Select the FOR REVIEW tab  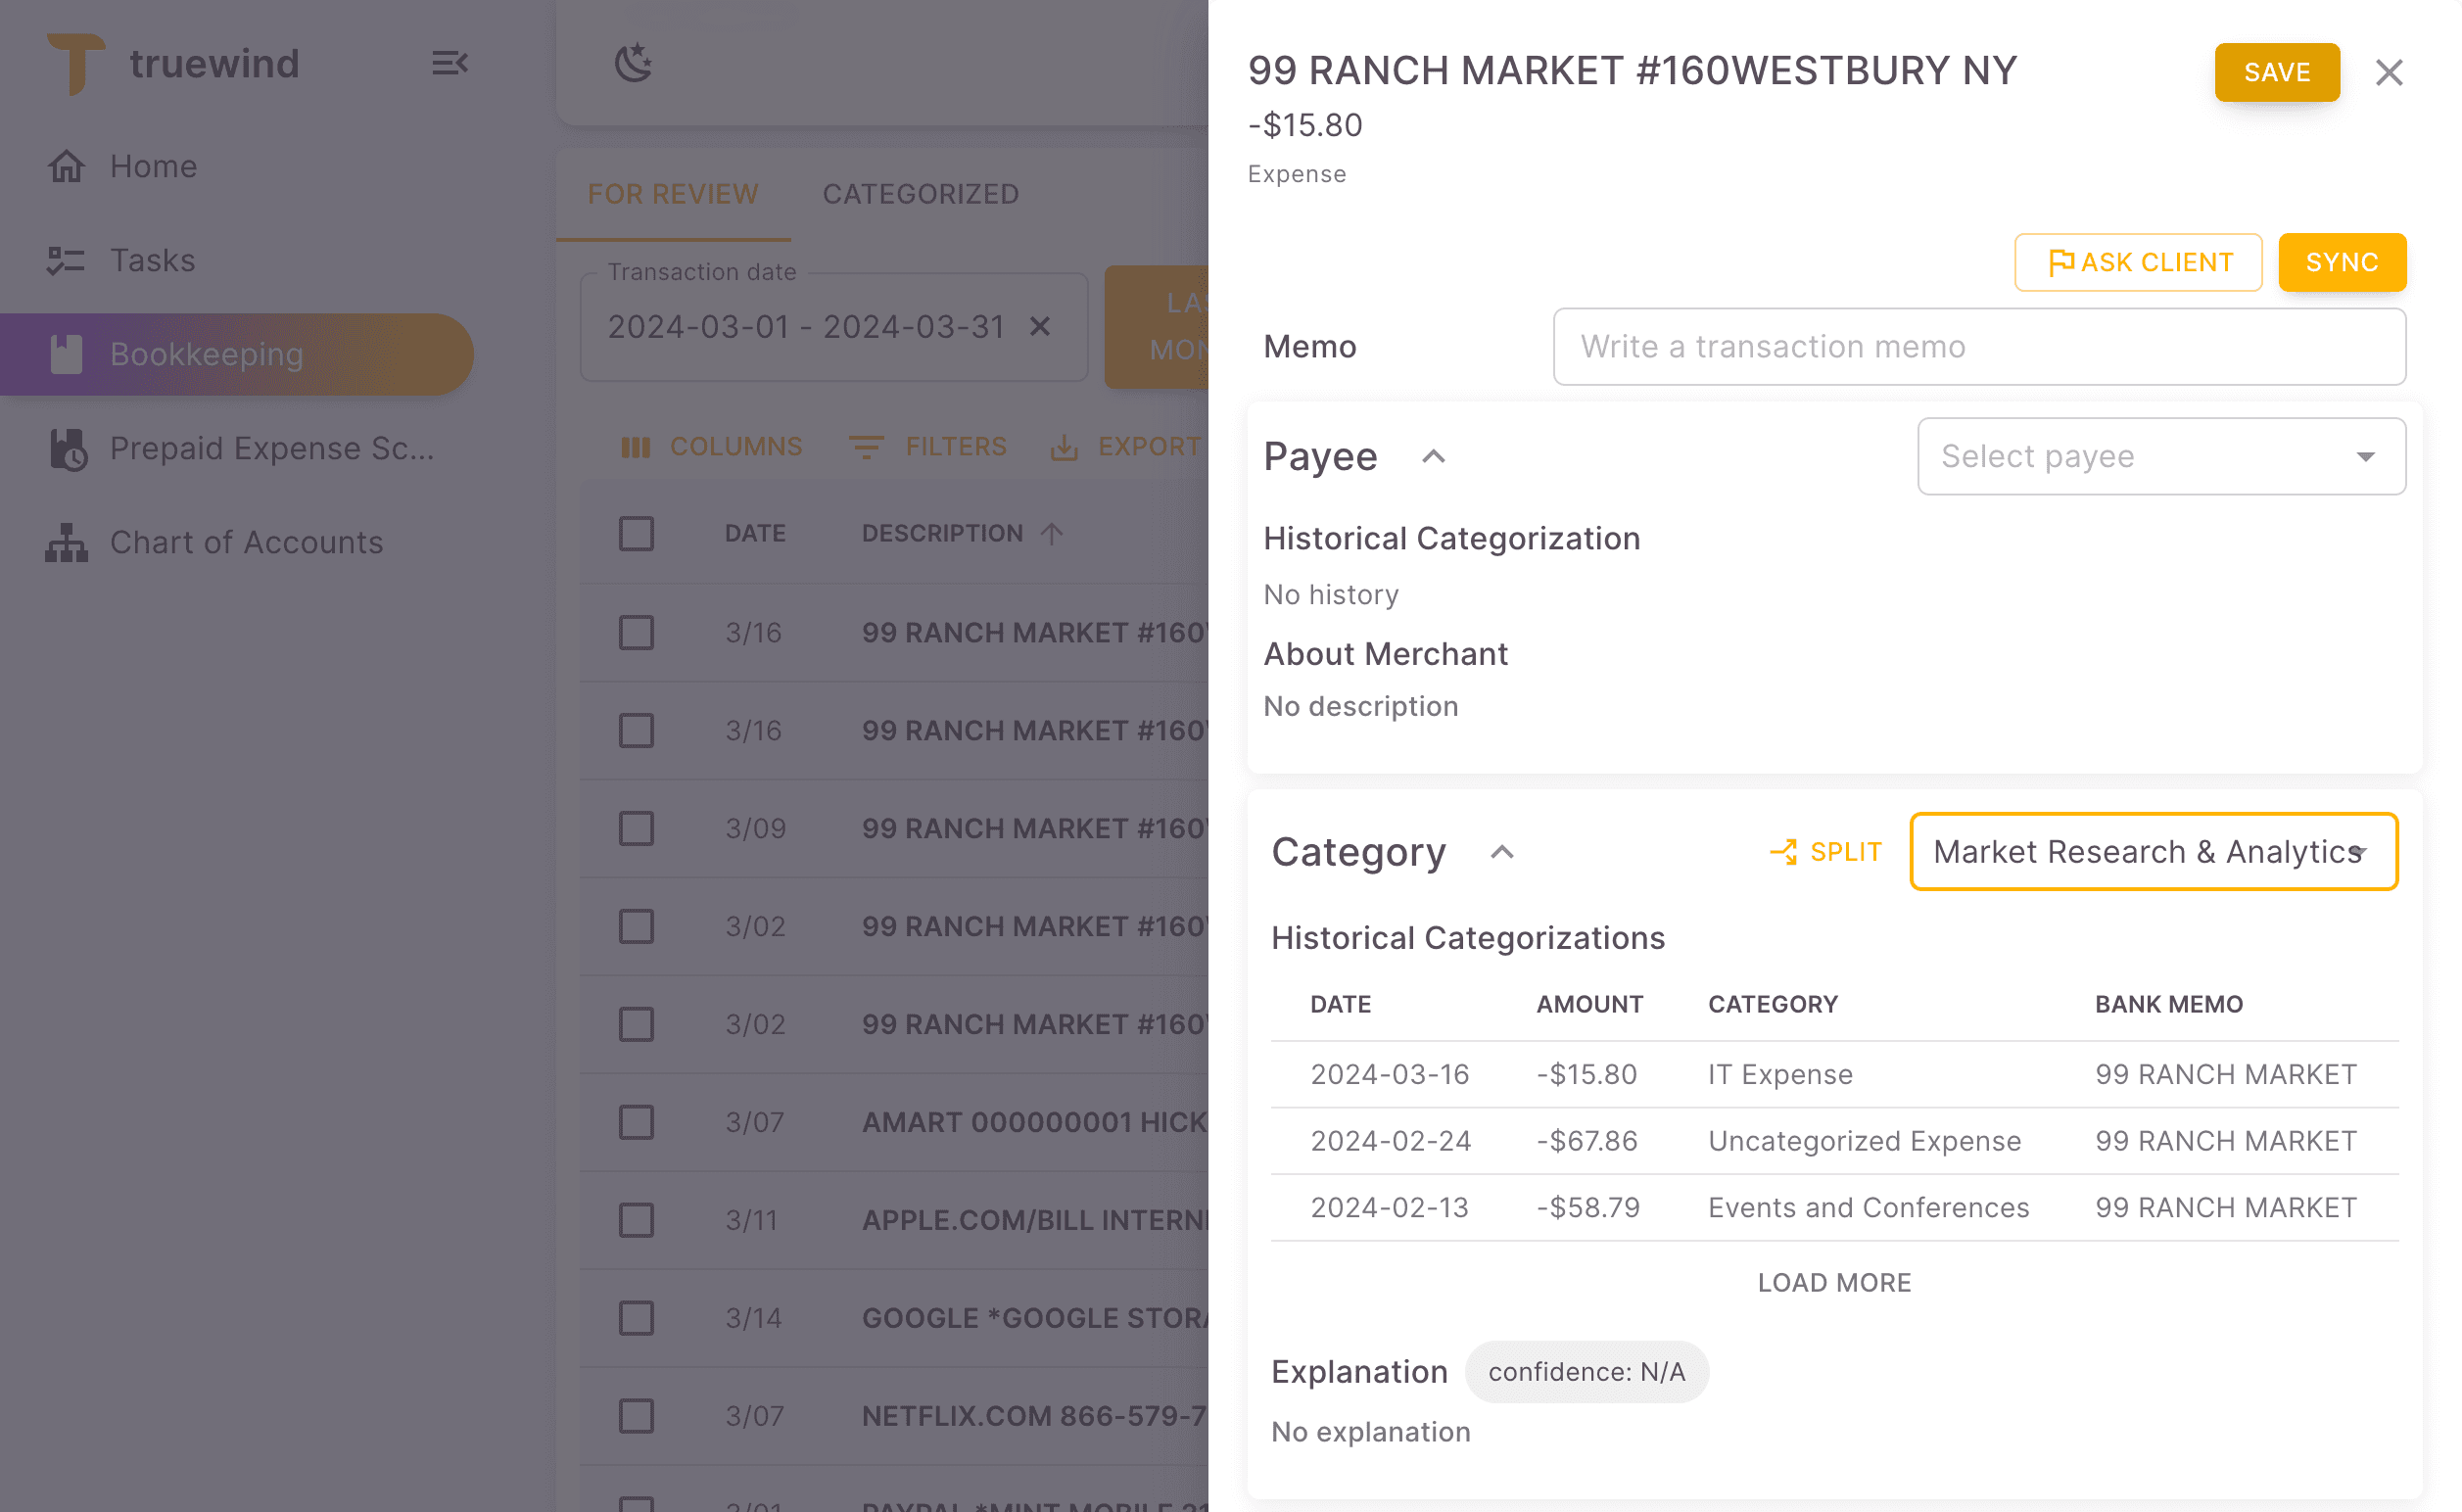coord(673,194)
